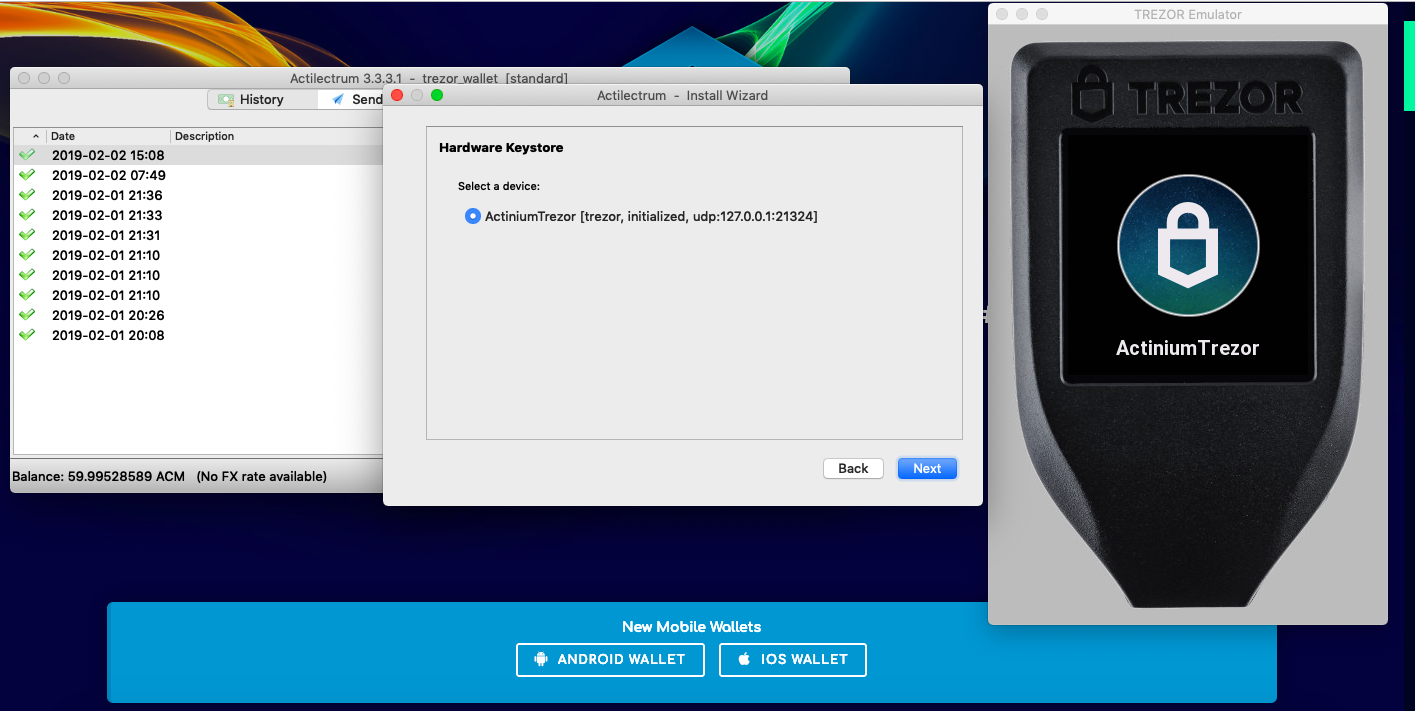The image size is (1415, 711).
Task: Click the Description column header
Action: 277,136
